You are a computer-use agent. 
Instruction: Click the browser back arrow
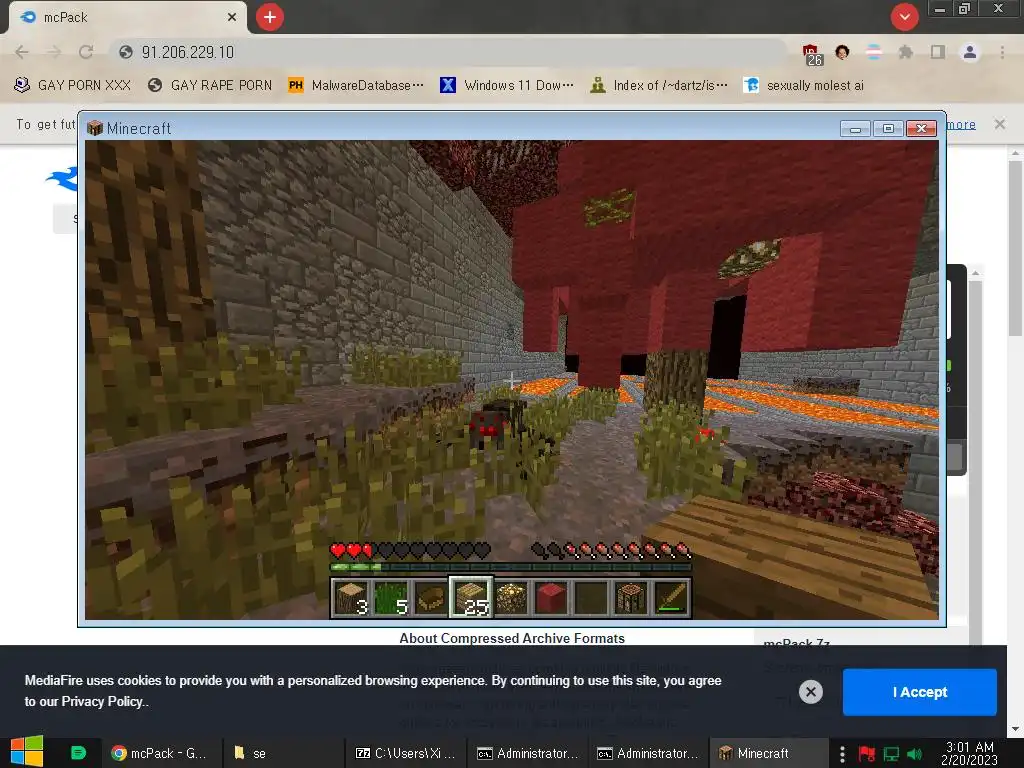click(22, 52)
